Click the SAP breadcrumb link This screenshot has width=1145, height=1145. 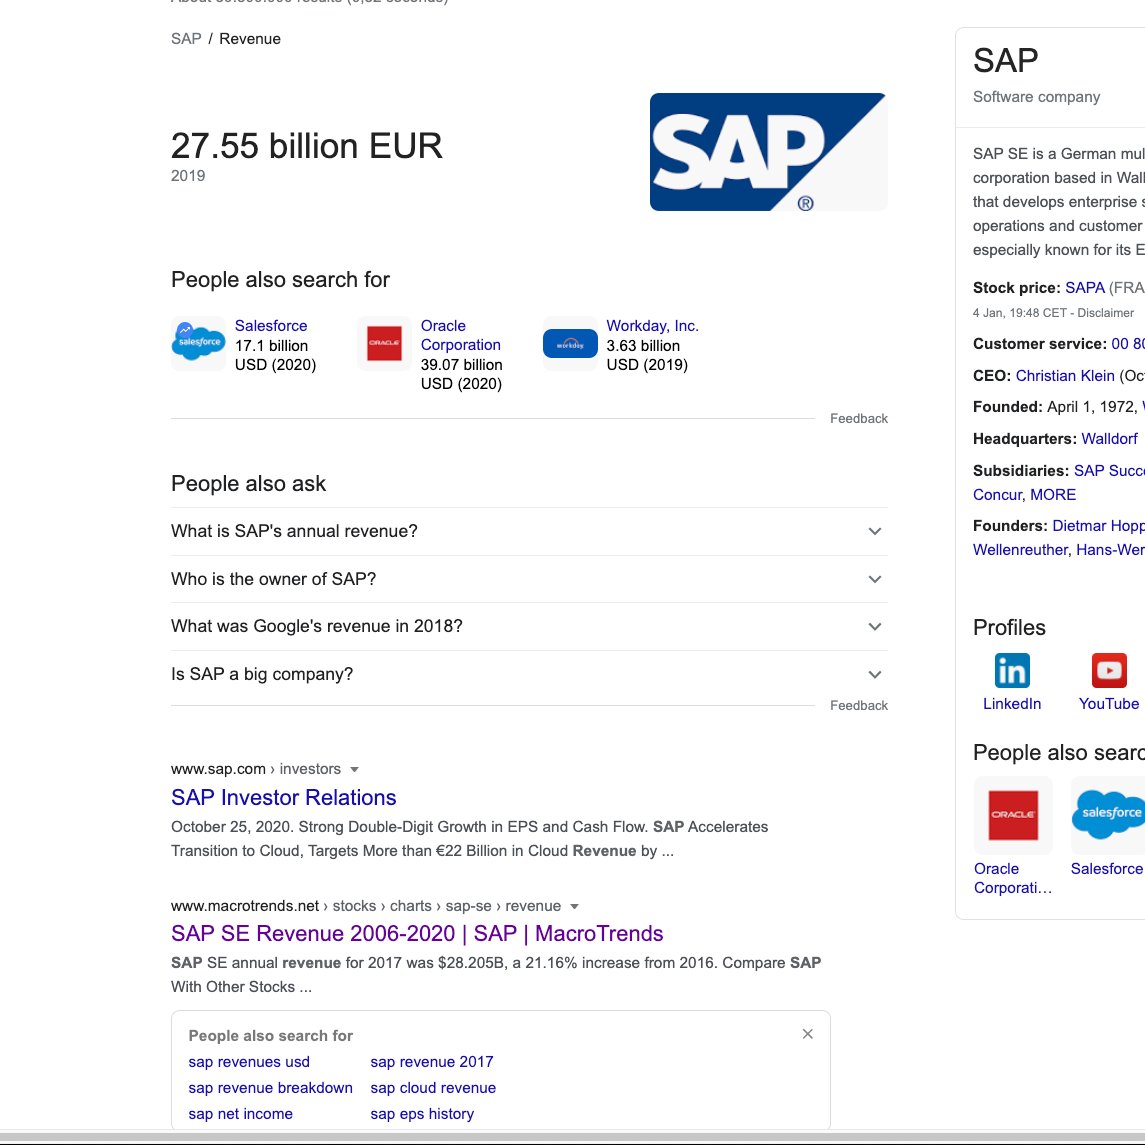186,39
